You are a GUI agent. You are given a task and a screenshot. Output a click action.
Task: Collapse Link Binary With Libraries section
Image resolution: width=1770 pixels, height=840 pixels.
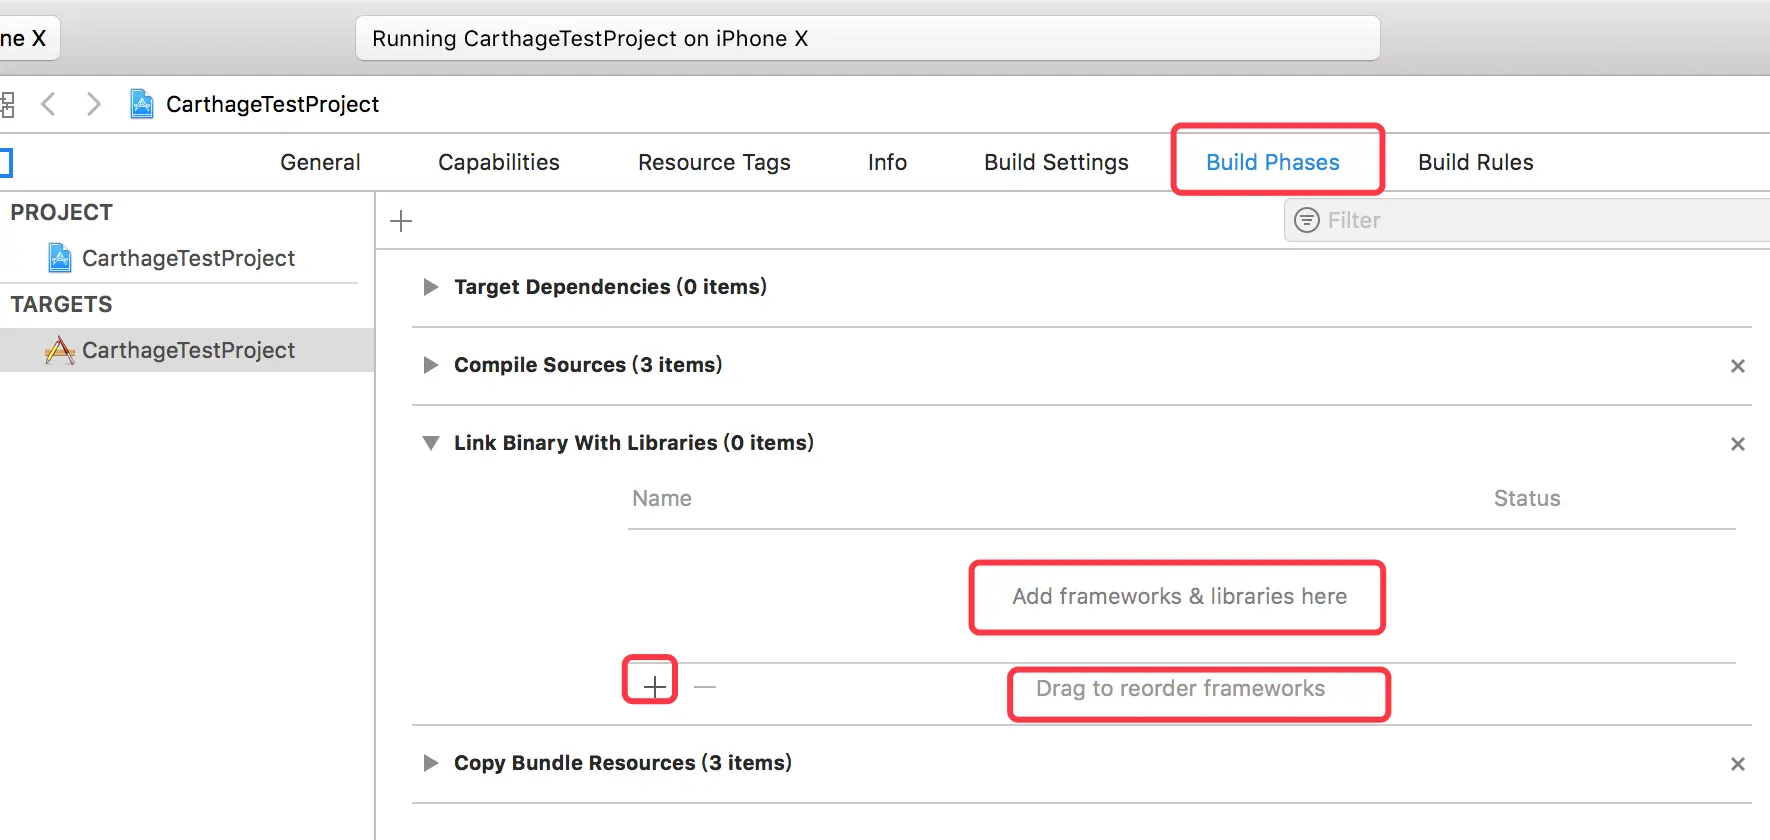tap(431, 443)
